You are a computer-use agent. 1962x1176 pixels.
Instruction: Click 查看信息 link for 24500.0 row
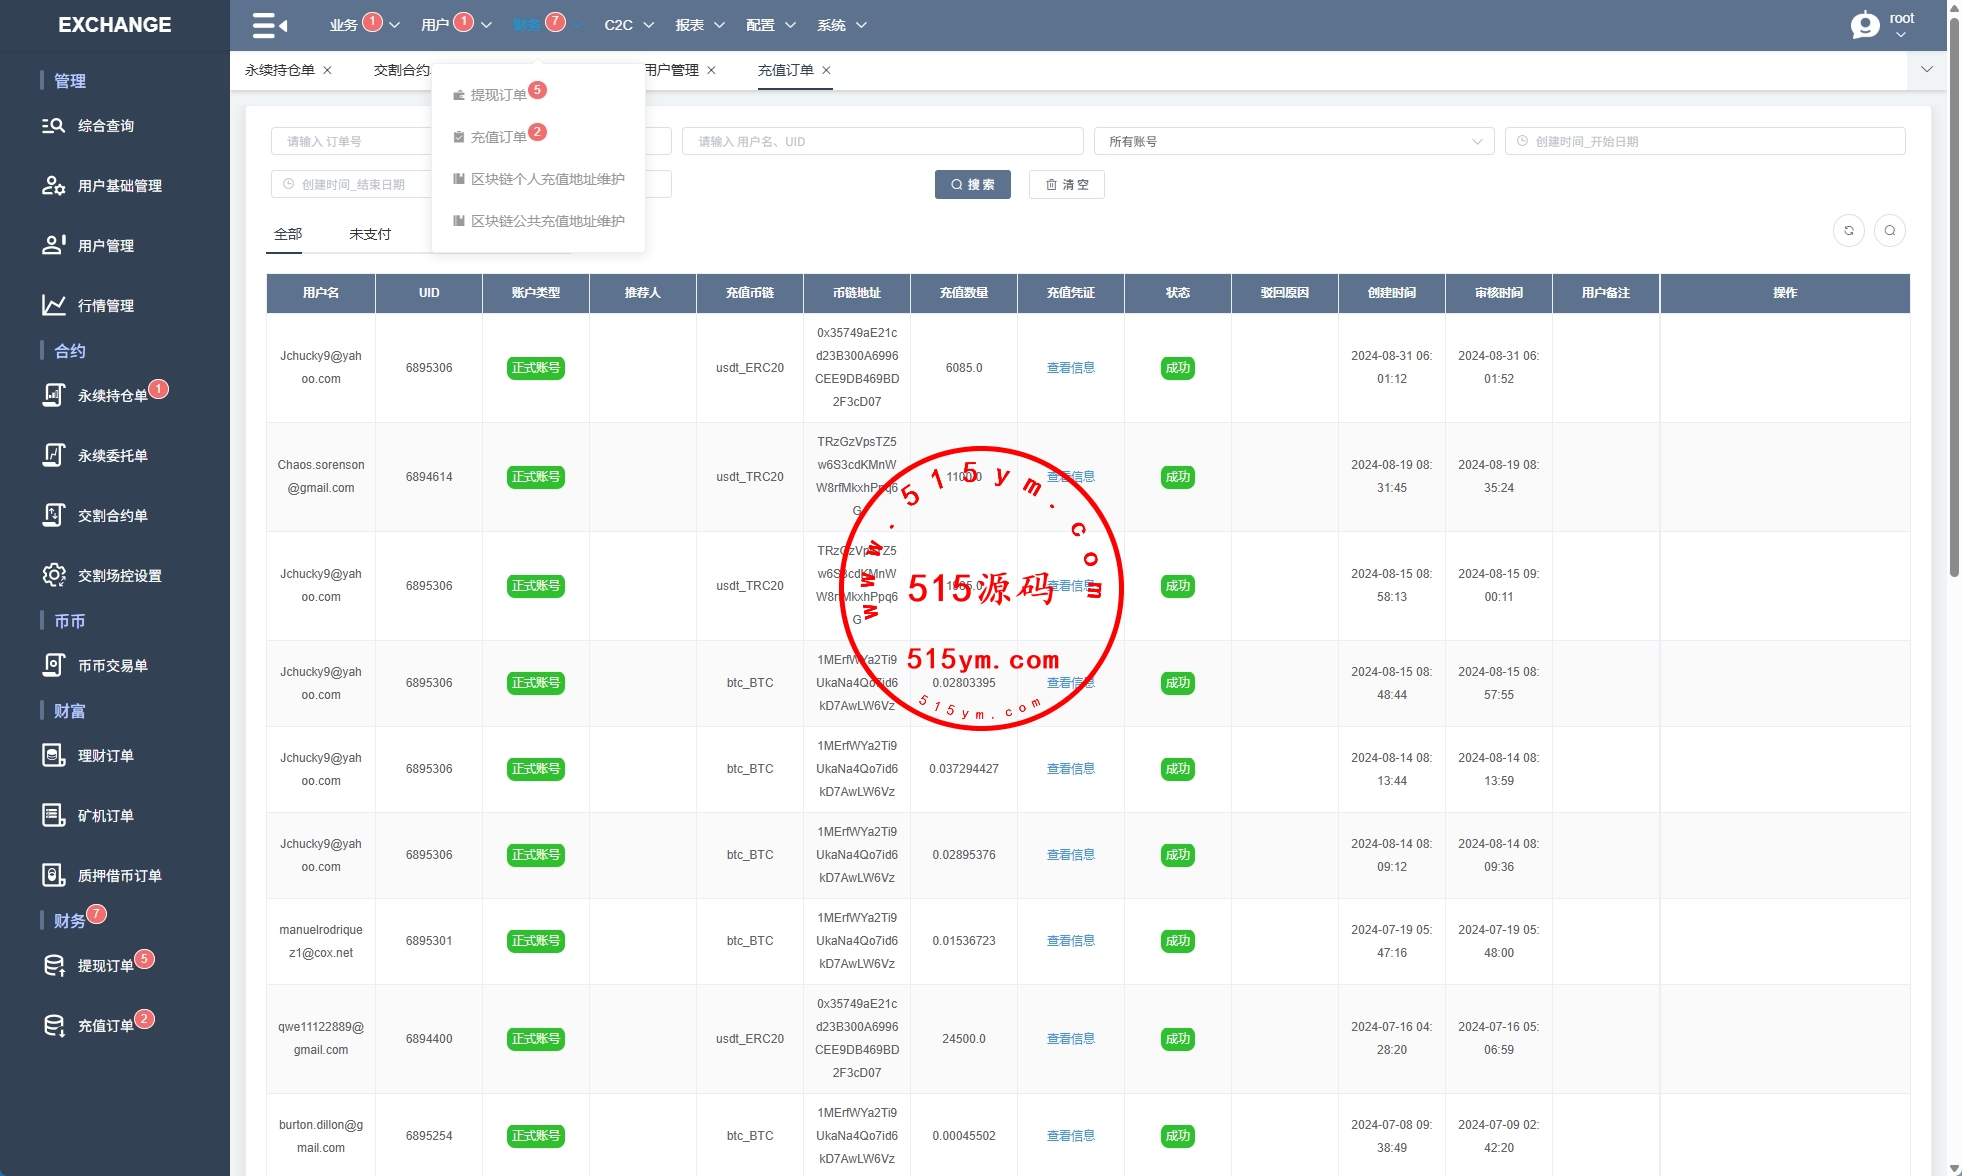(x=1070, y=1039)
